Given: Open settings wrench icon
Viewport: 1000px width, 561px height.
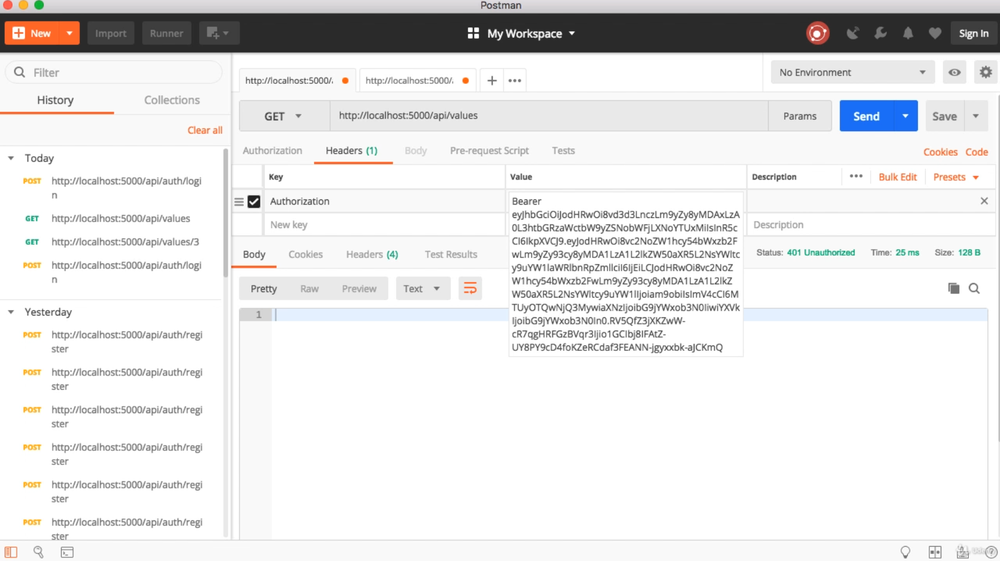Looking at the screenshot, I should click(880, 33).
